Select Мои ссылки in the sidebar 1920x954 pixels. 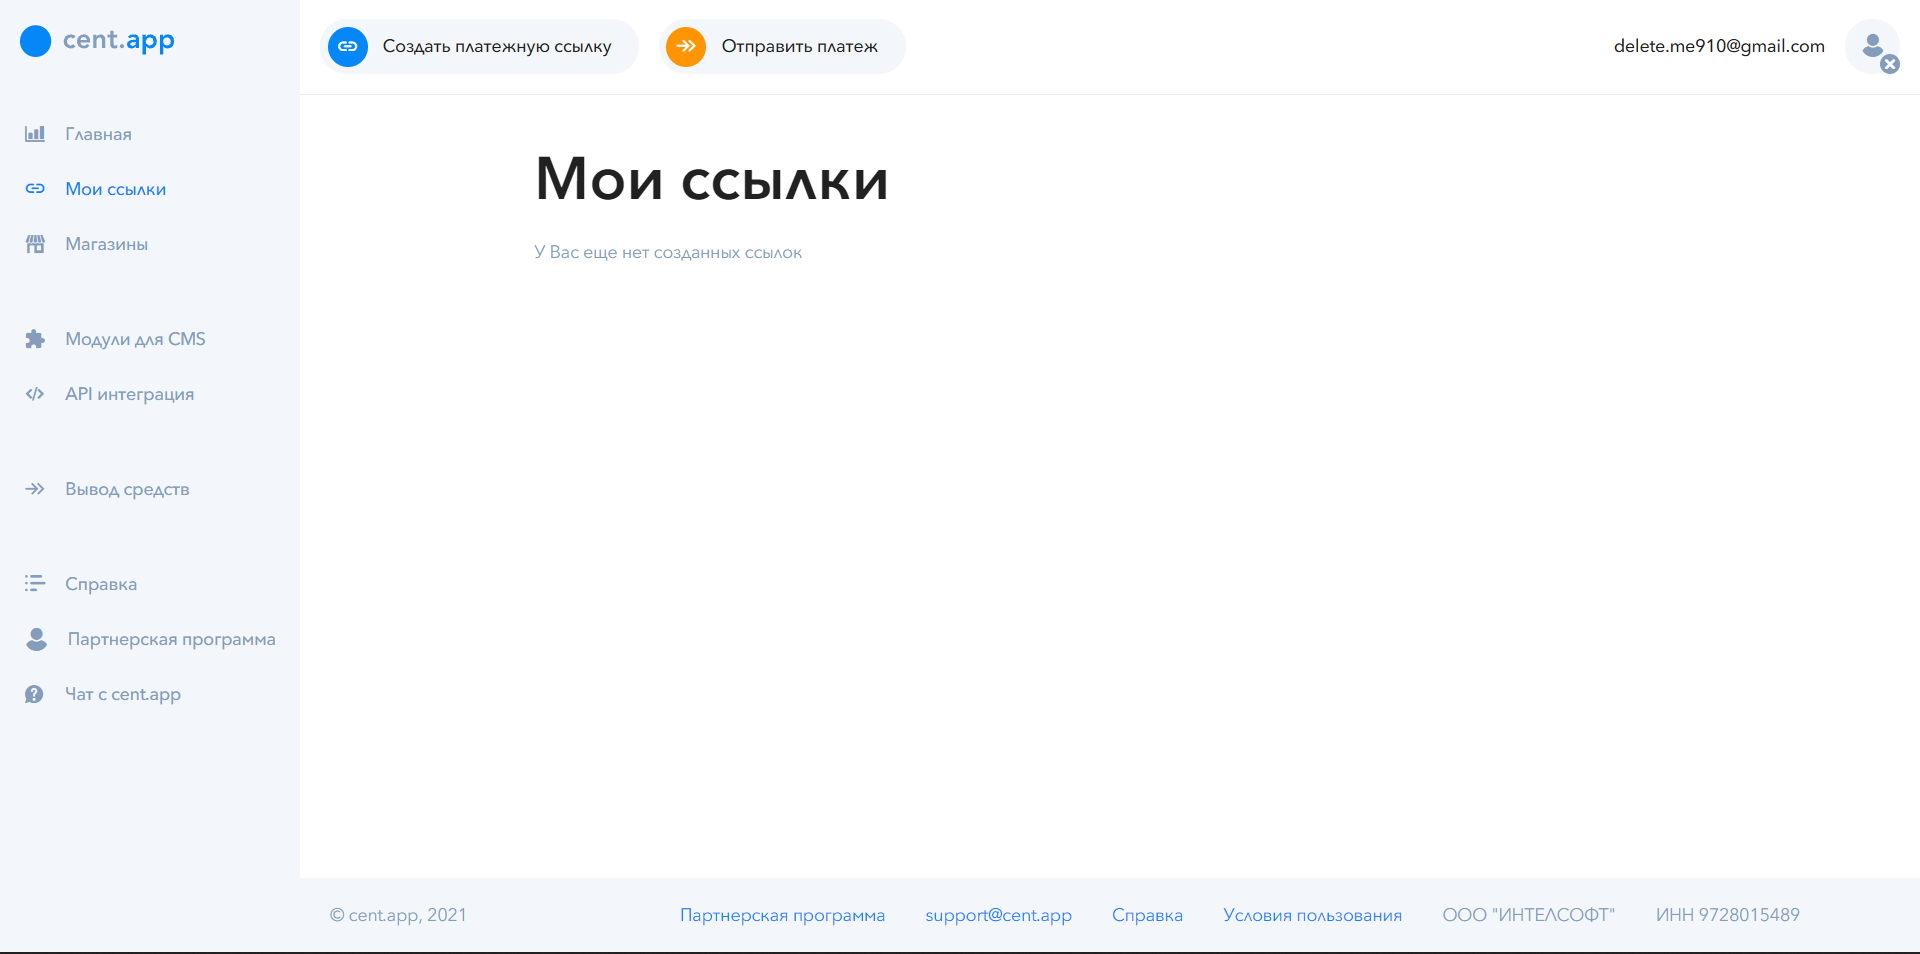[116, 189]
